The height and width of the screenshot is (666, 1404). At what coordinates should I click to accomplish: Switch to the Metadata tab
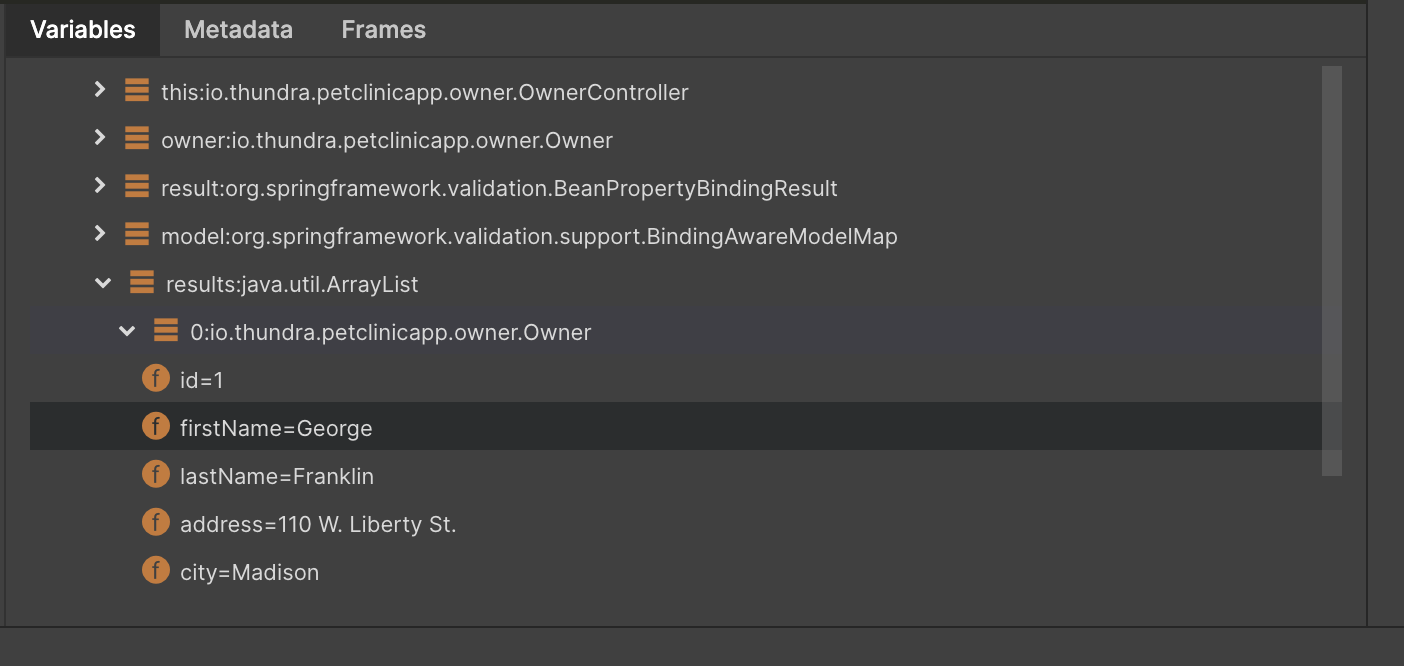[238, 30]
